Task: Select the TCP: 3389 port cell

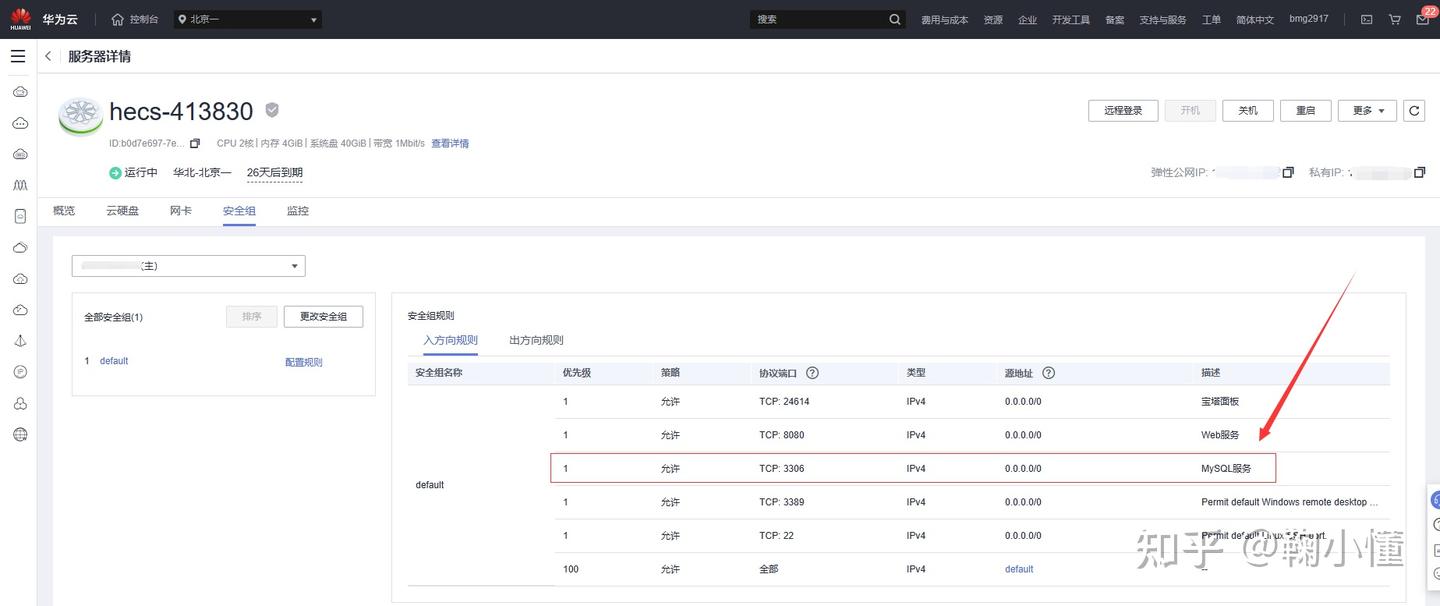Action: click(x=781, y=502)
